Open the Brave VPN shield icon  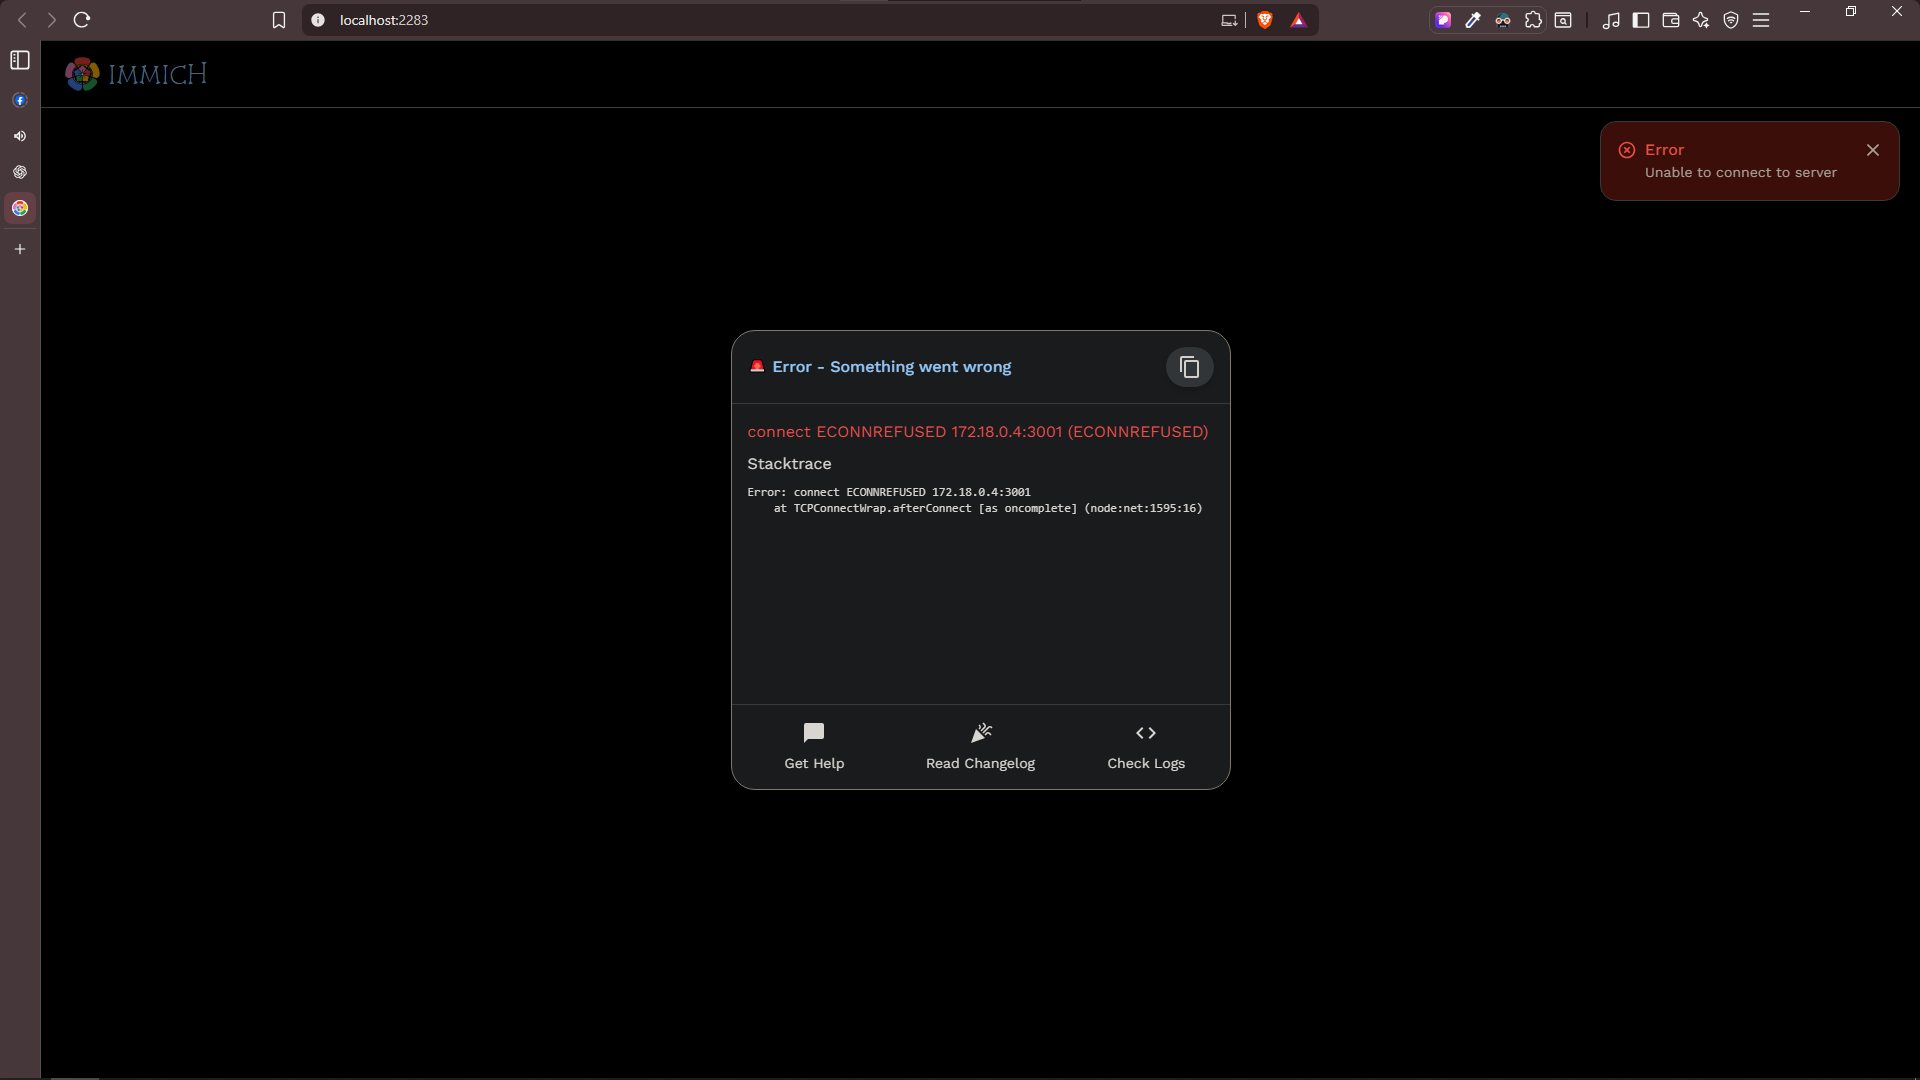click(x=1731, y=20)
